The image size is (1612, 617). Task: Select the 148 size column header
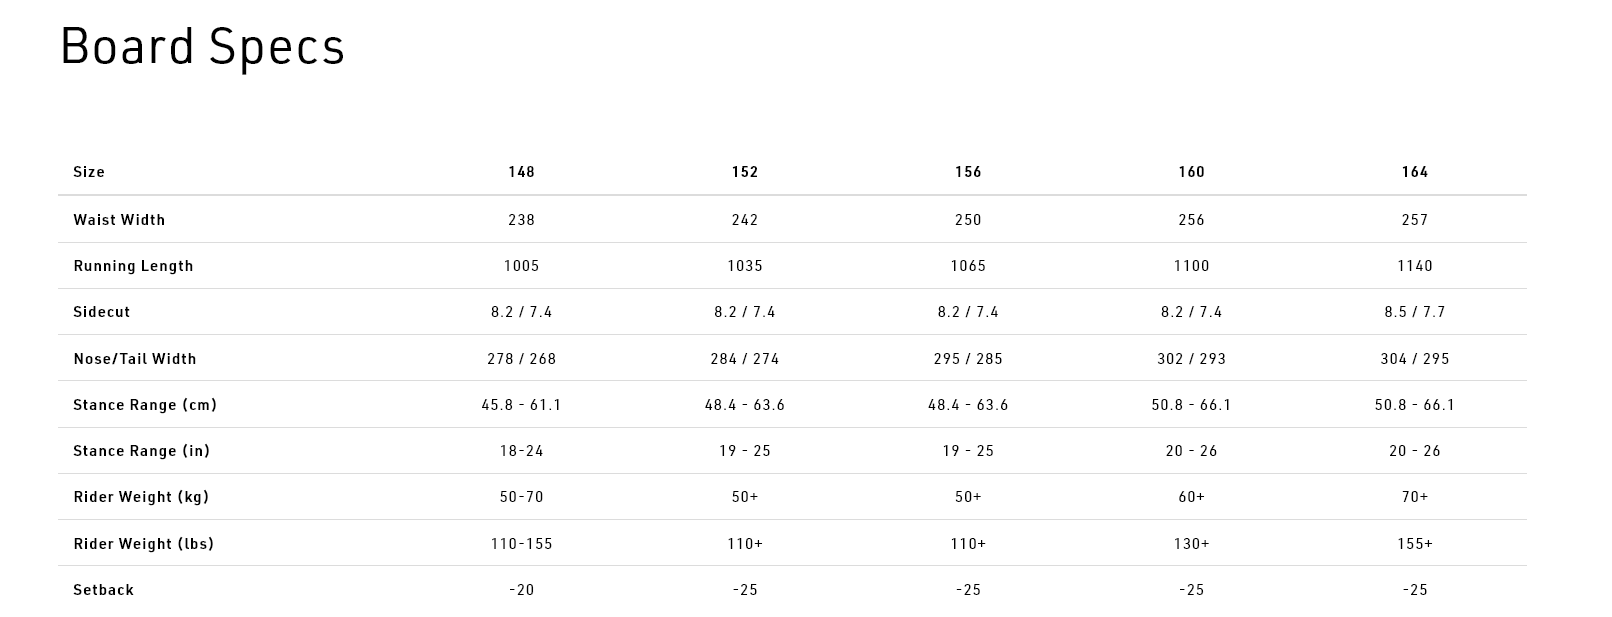[522, 172]
